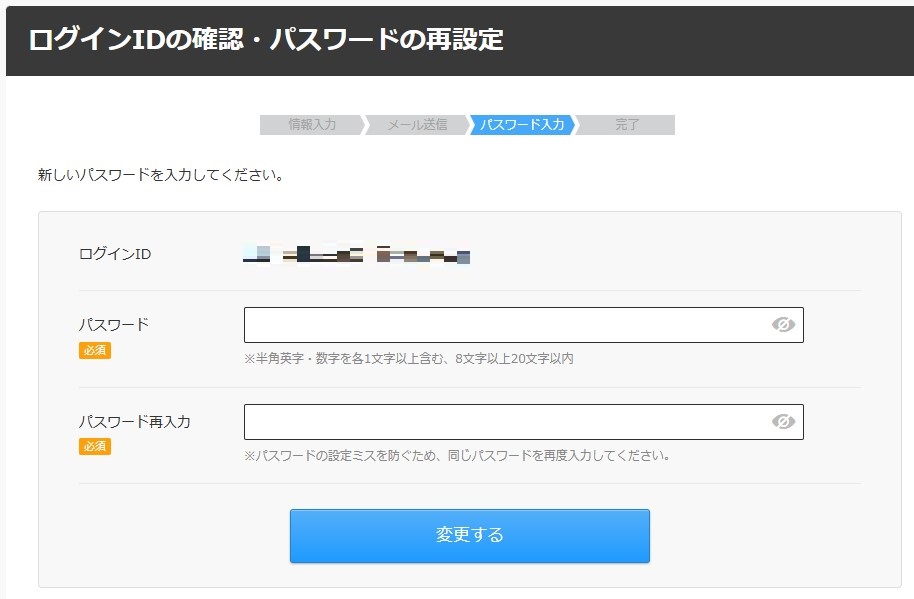Viewport: 914px width, 599px height.
Task: Select the メール送信 step
Action: [417, 125]
